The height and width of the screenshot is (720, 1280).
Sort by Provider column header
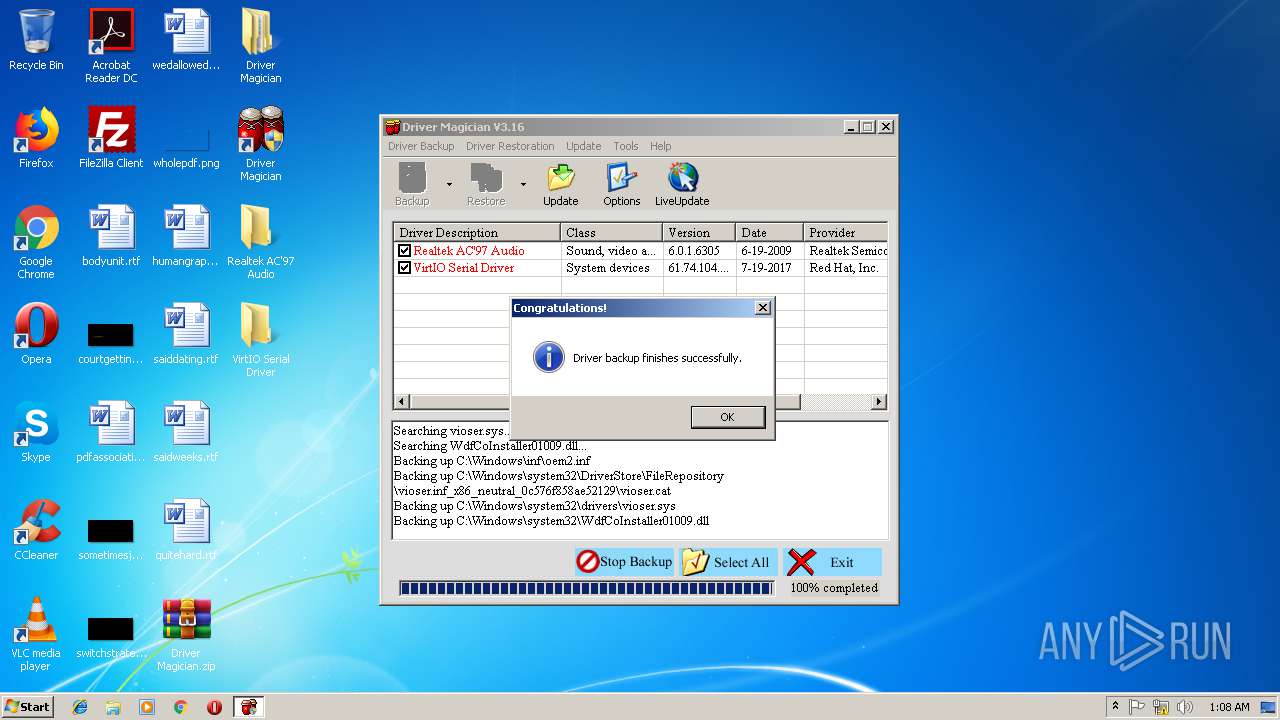point(845,233)
